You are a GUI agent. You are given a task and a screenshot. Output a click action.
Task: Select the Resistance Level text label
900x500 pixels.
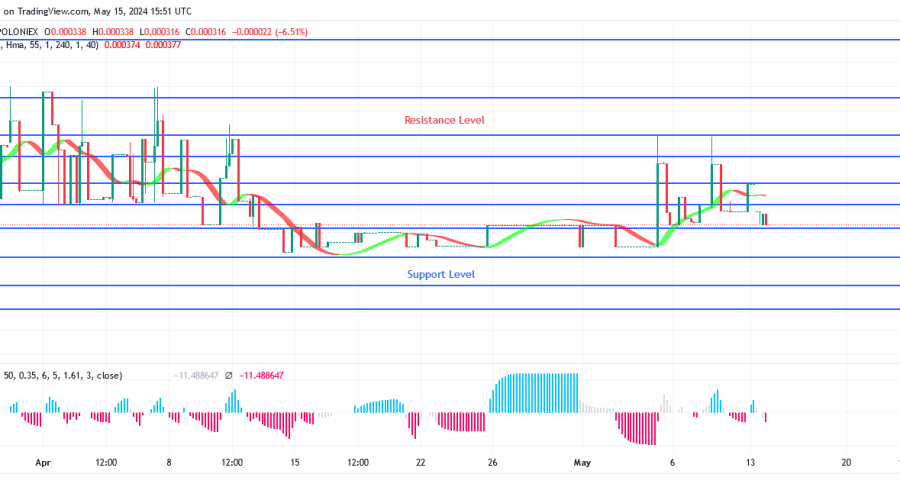(x=444, y=120)
